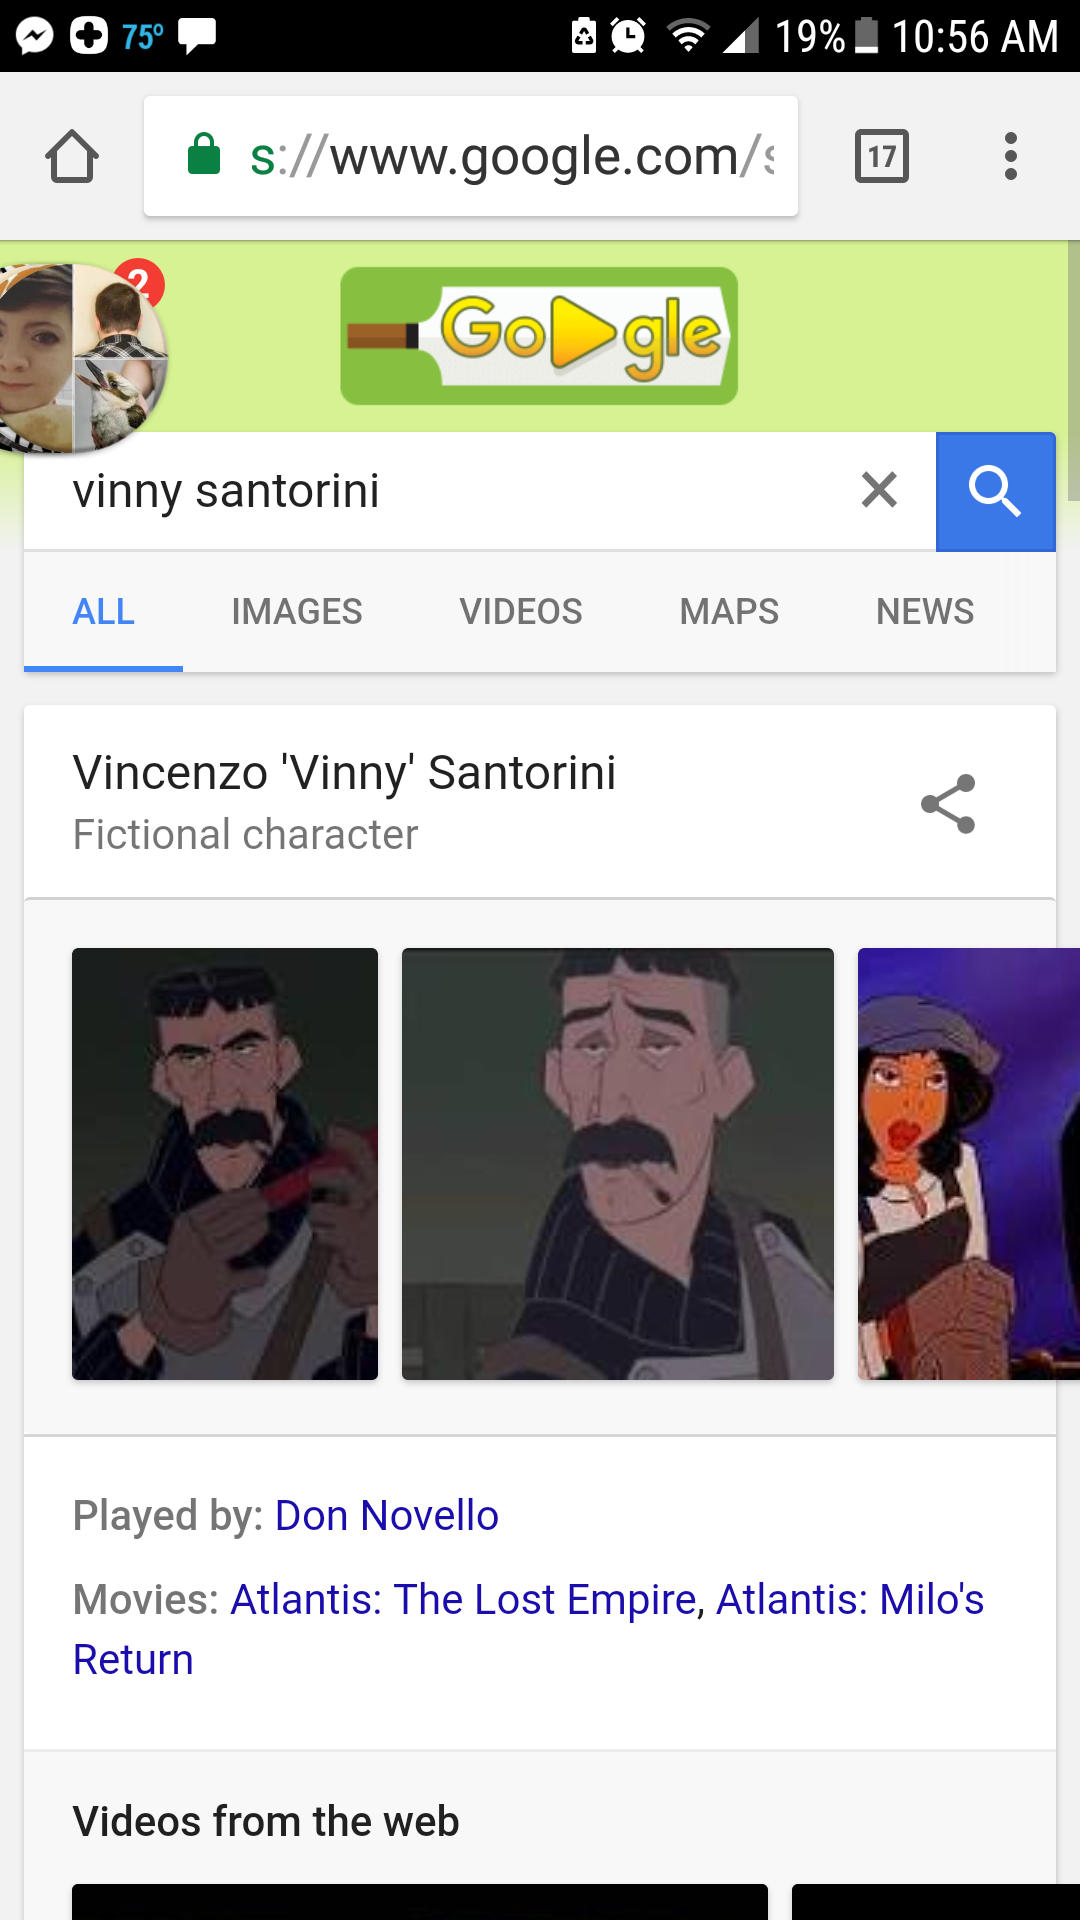Tap the vinny santorini search field
The image size is (1080, 1920).
[x=450, y=491]
